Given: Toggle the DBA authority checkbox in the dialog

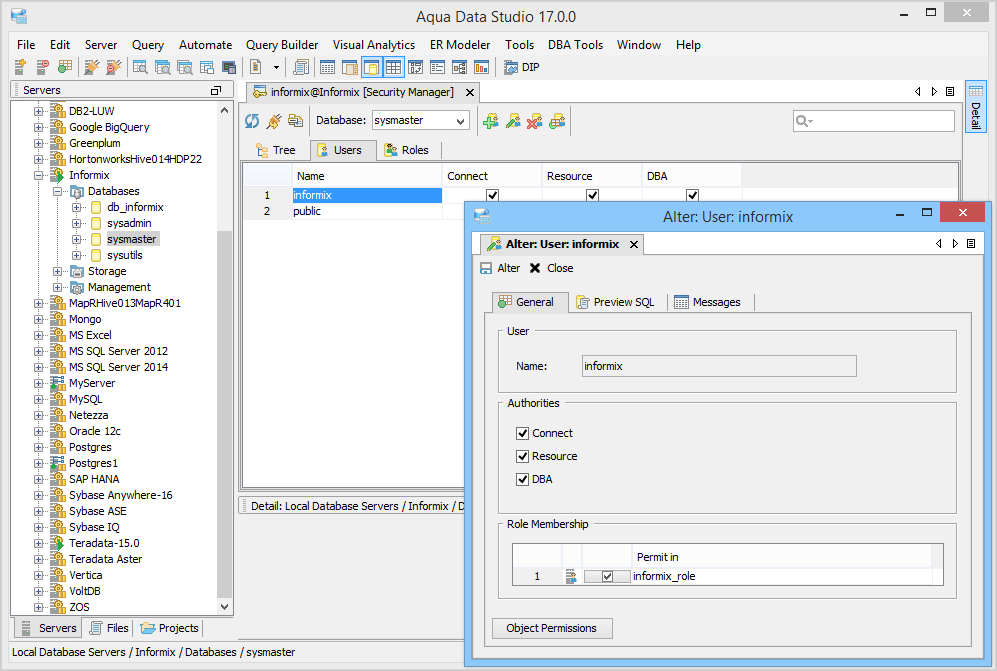Looking at the screenshot, I should [523, 479].
